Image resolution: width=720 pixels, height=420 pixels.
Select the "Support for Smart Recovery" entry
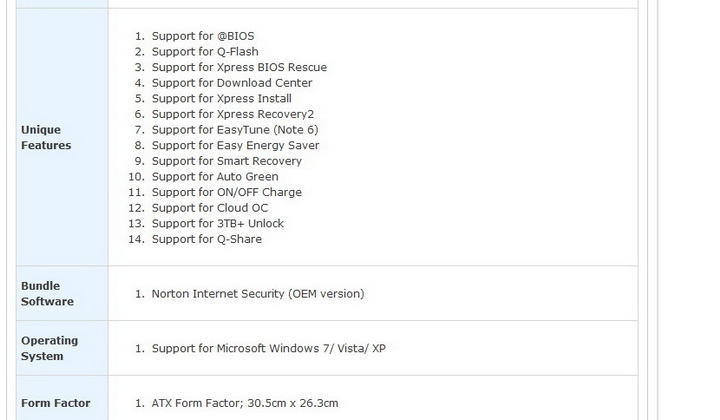point(227,161)
